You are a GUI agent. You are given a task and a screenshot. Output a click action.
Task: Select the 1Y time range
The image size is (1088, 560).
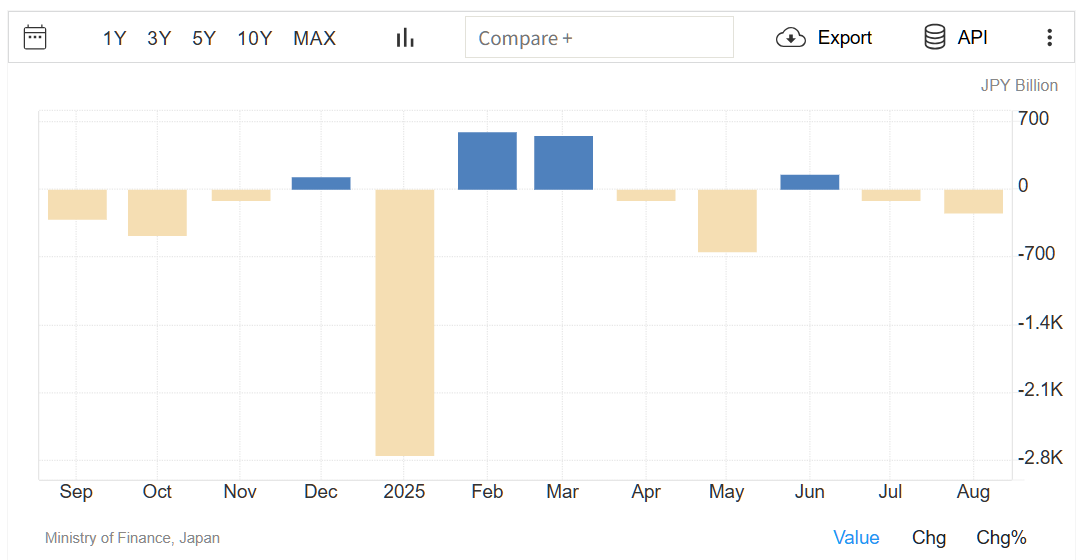coord(114,38)
